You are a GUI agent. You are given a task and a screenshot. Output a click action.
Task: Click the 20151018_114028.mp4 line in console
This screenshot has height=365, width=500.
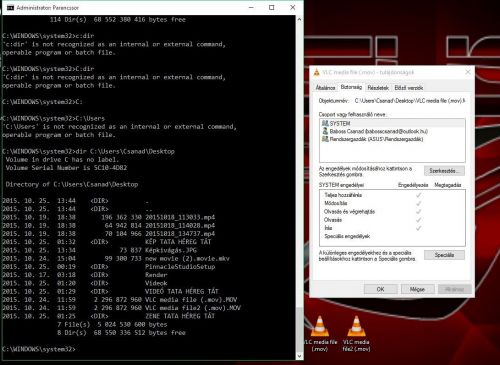109,225
